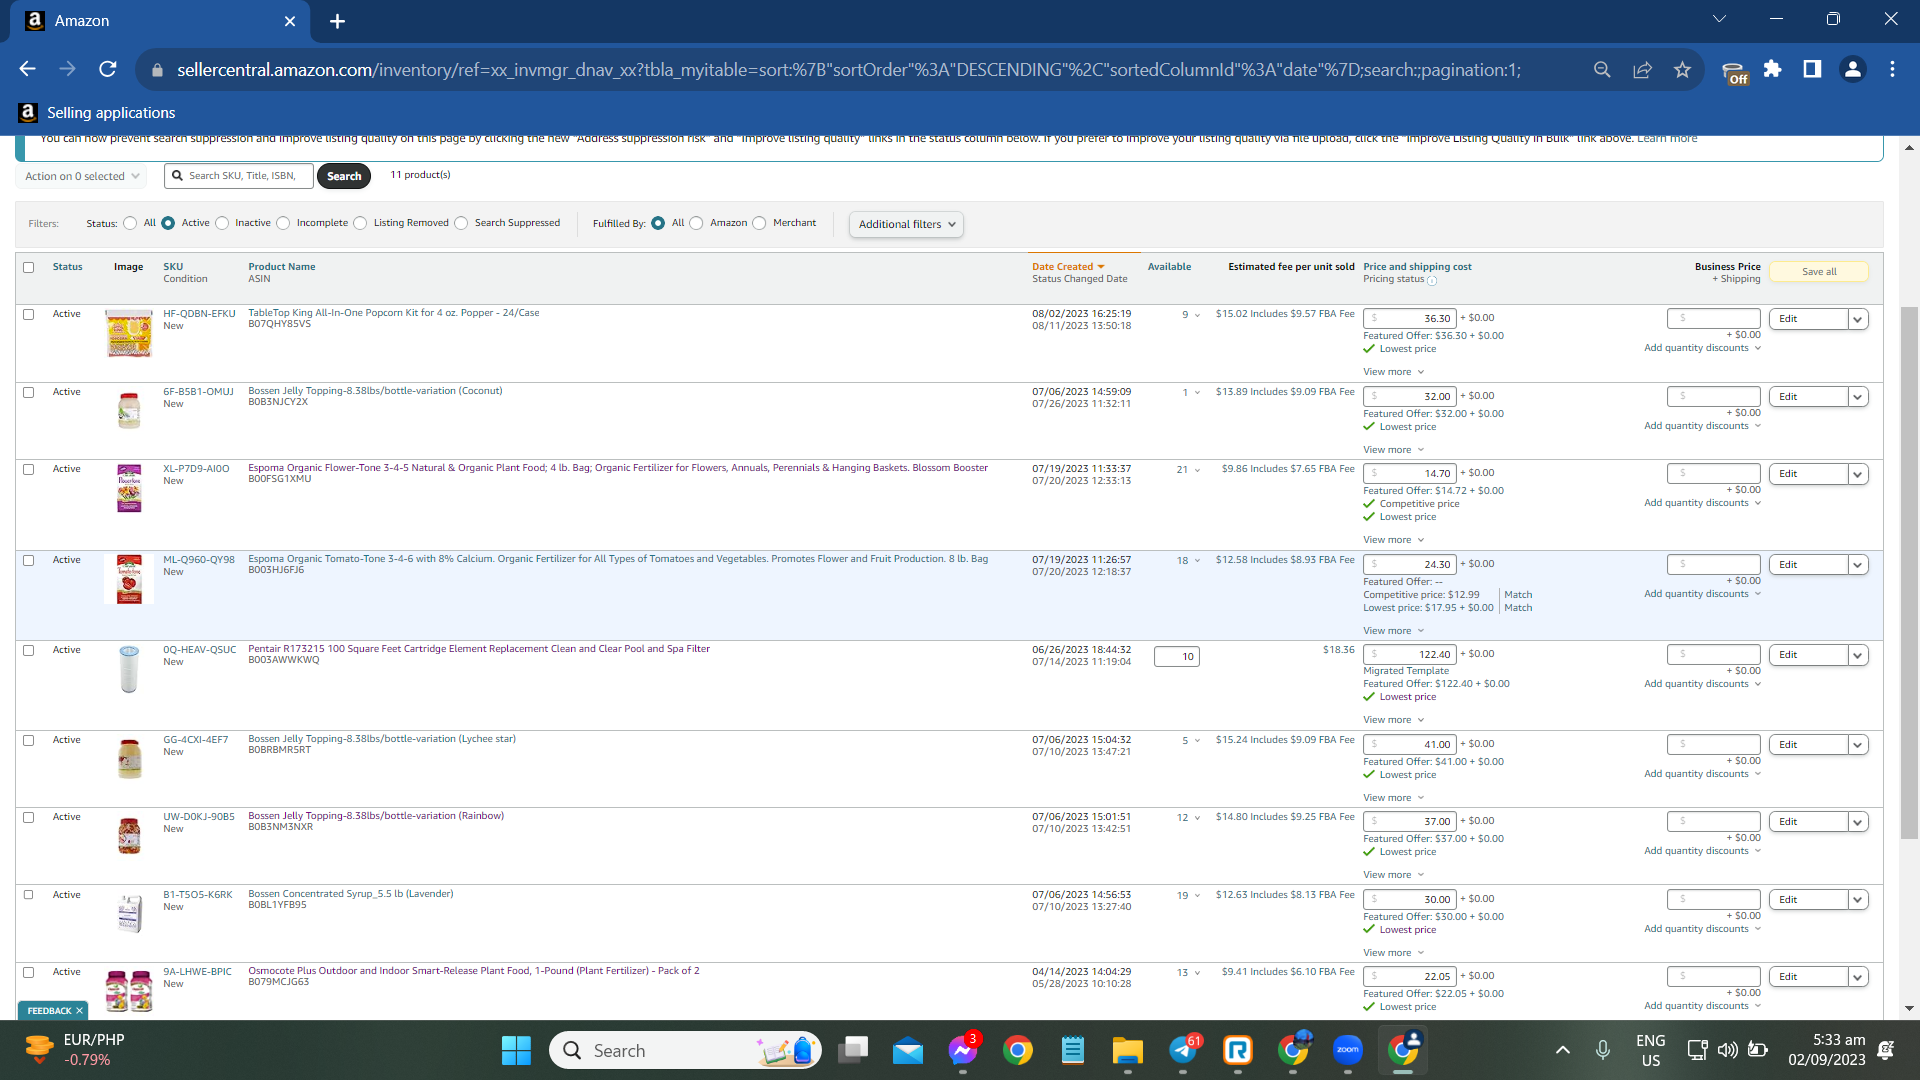The image size is (1920, 1080).
Task: Select the Espoma Flower-Tone row checkbox
Action: click(29, 469)
